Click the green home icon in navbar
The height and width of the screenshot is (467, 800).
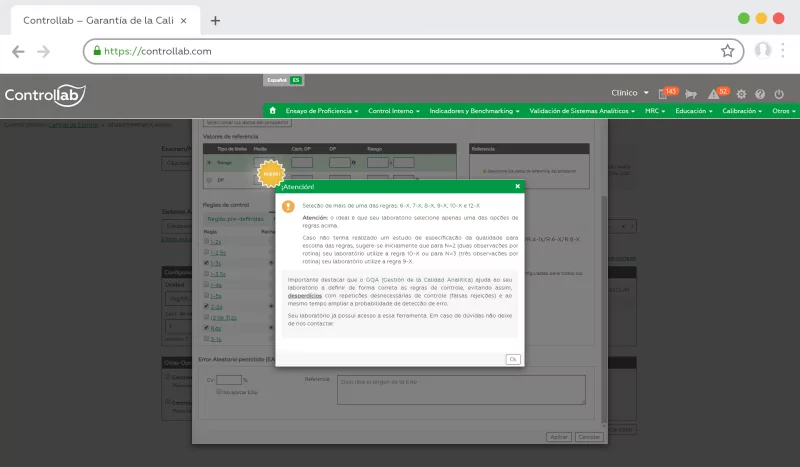[272, 111]
